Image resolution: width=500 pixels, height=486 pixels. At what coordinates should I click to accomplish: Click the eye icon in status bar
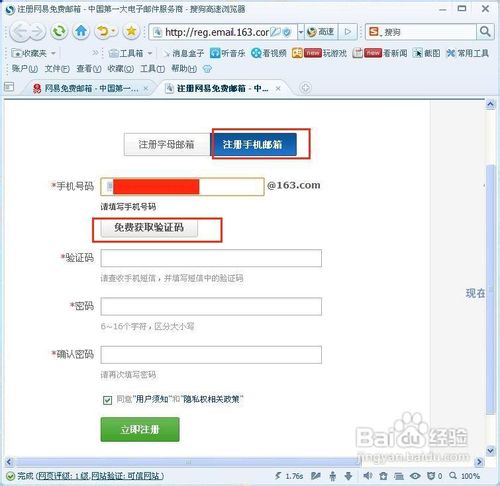(x=415, y=476)
